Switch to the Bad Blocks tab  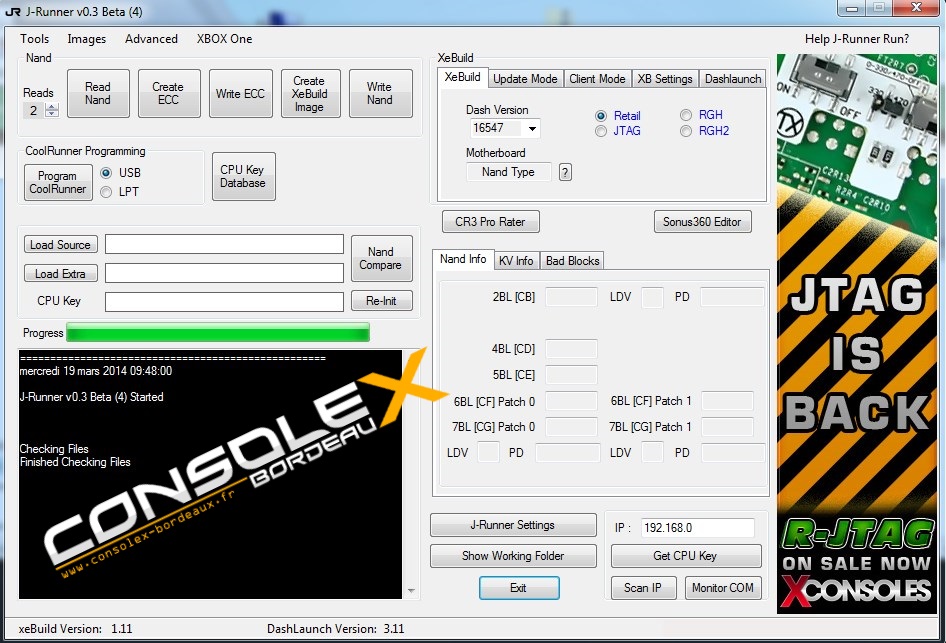573,261
